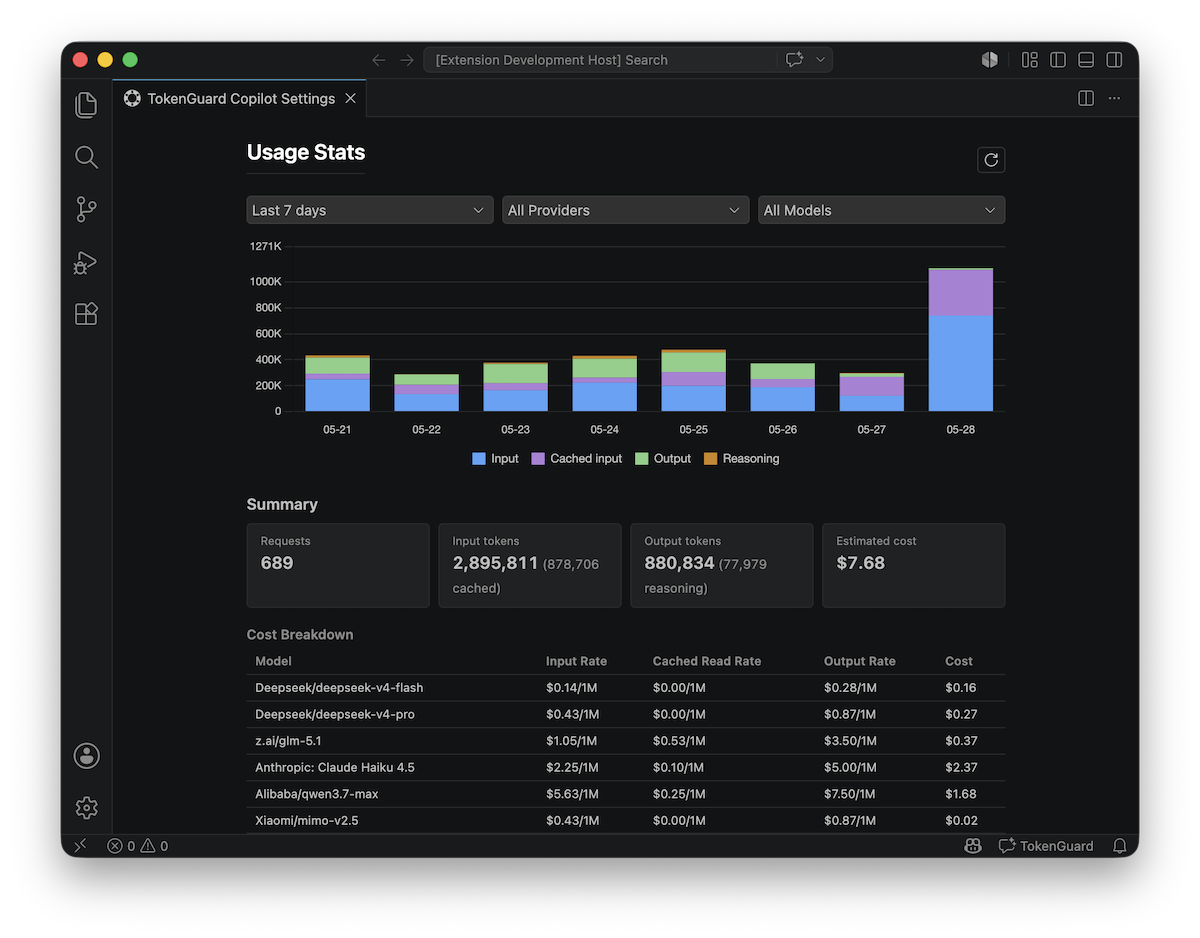Image resolution: width=1200 pixels, height=938 pixels.
Task: Open remote window indicator in status bar
Action: point(81,846)
